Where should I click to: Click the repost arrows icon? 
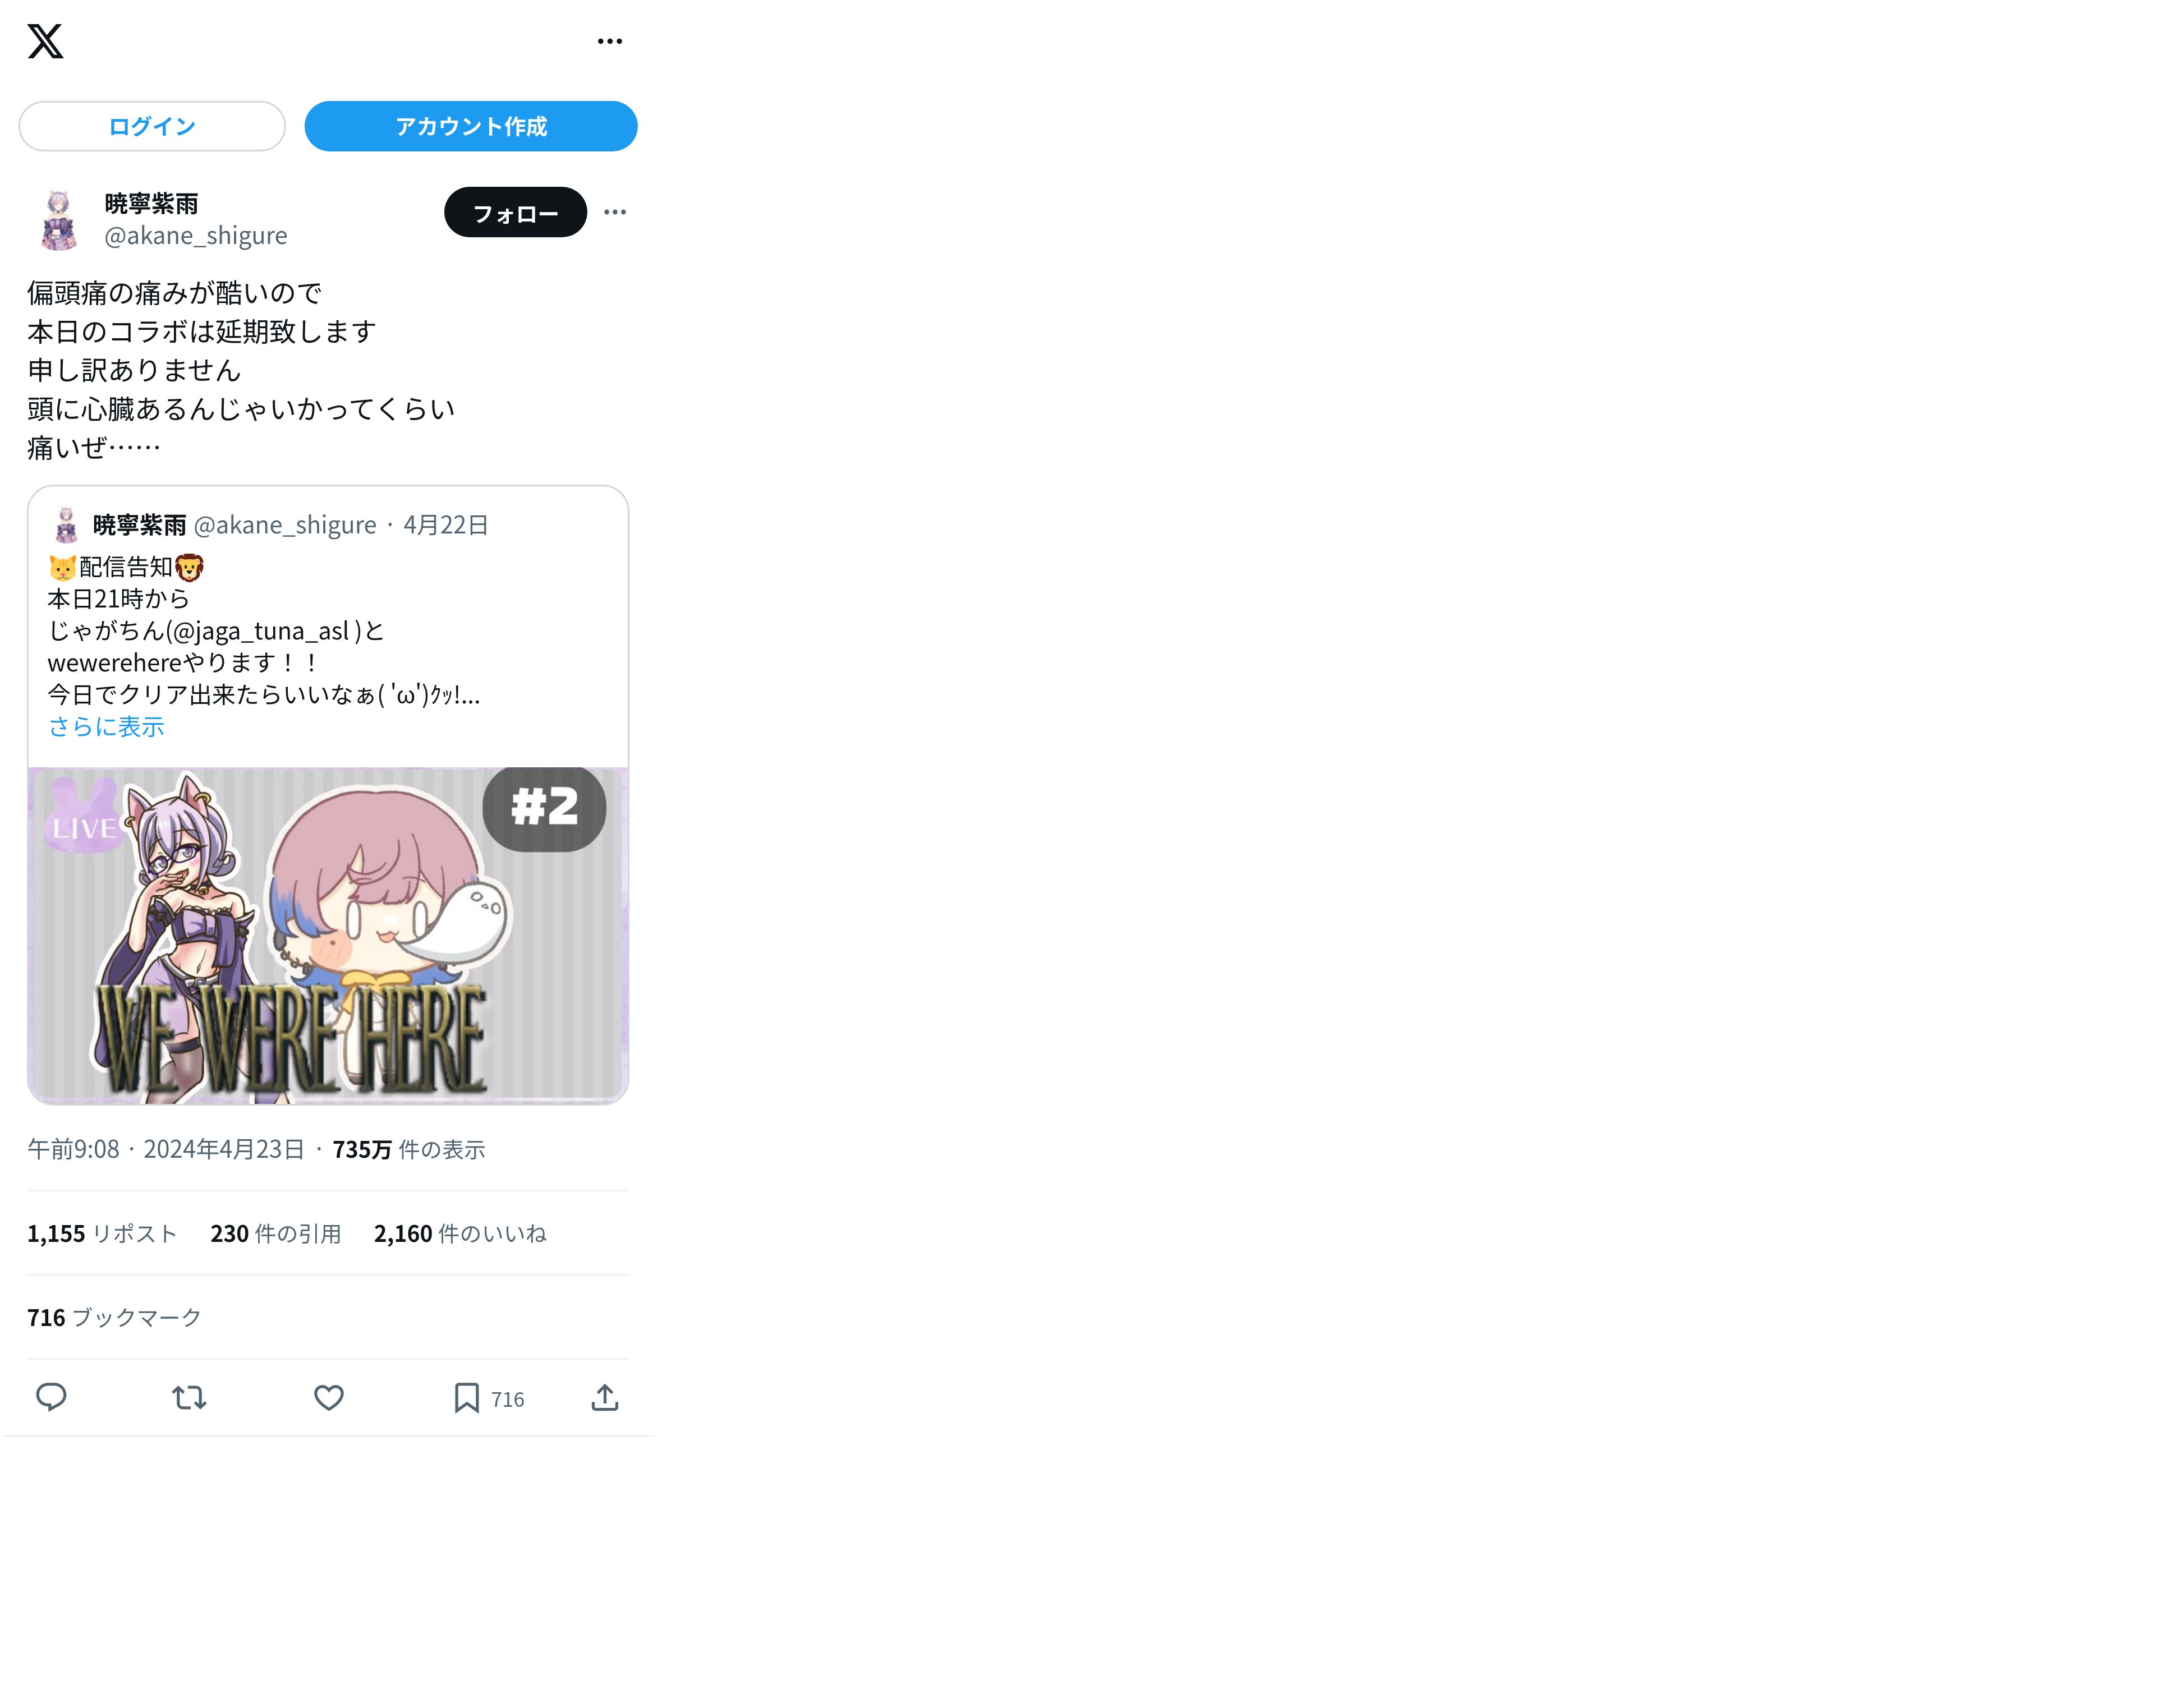[189, 1397]
